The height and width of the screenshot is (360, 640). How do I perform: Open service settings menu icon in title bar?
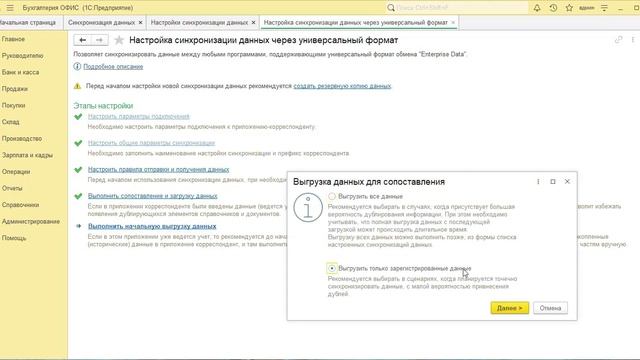(x=604, y=8)
